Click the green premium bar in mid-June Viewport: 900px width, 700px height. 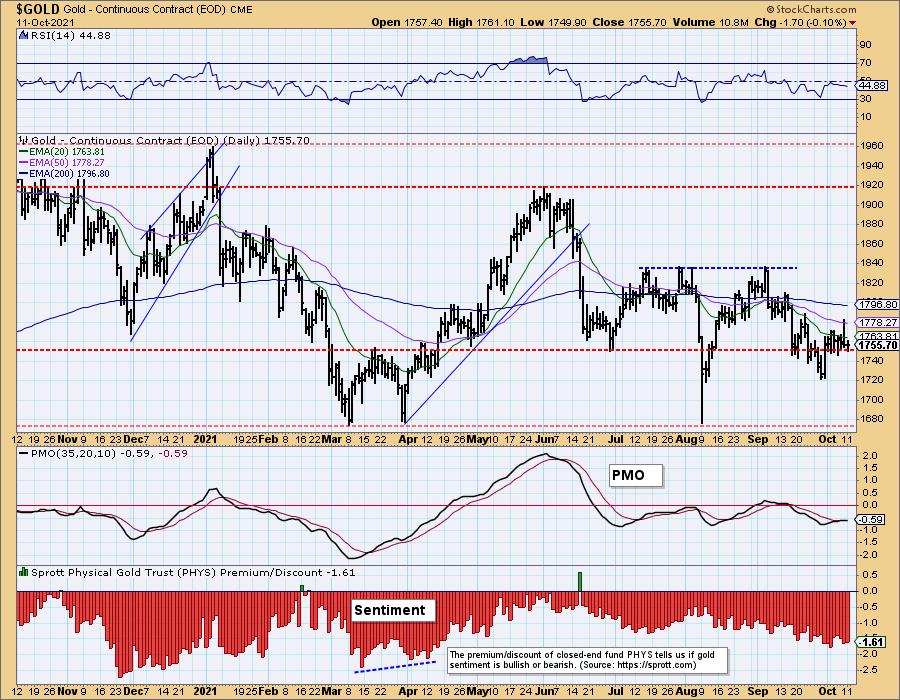(580, 581)
